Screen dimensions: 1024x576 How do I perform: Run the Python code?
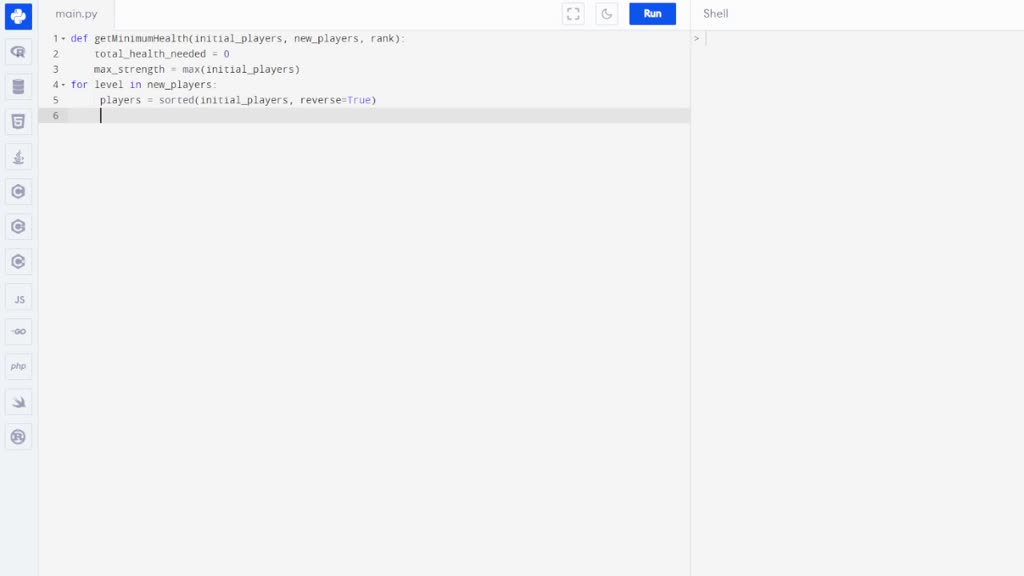pyautogui.click(x=652, y=14)
